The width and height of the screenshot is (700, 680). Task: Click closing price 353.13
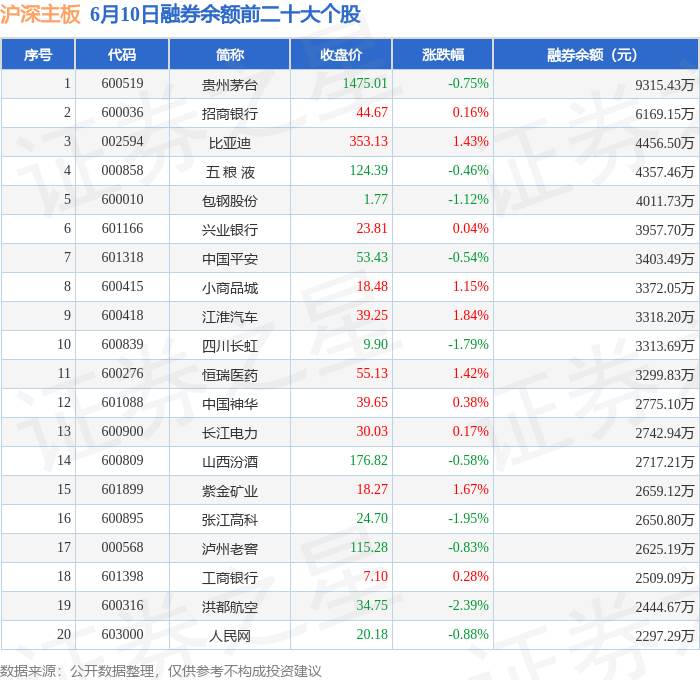368,142
